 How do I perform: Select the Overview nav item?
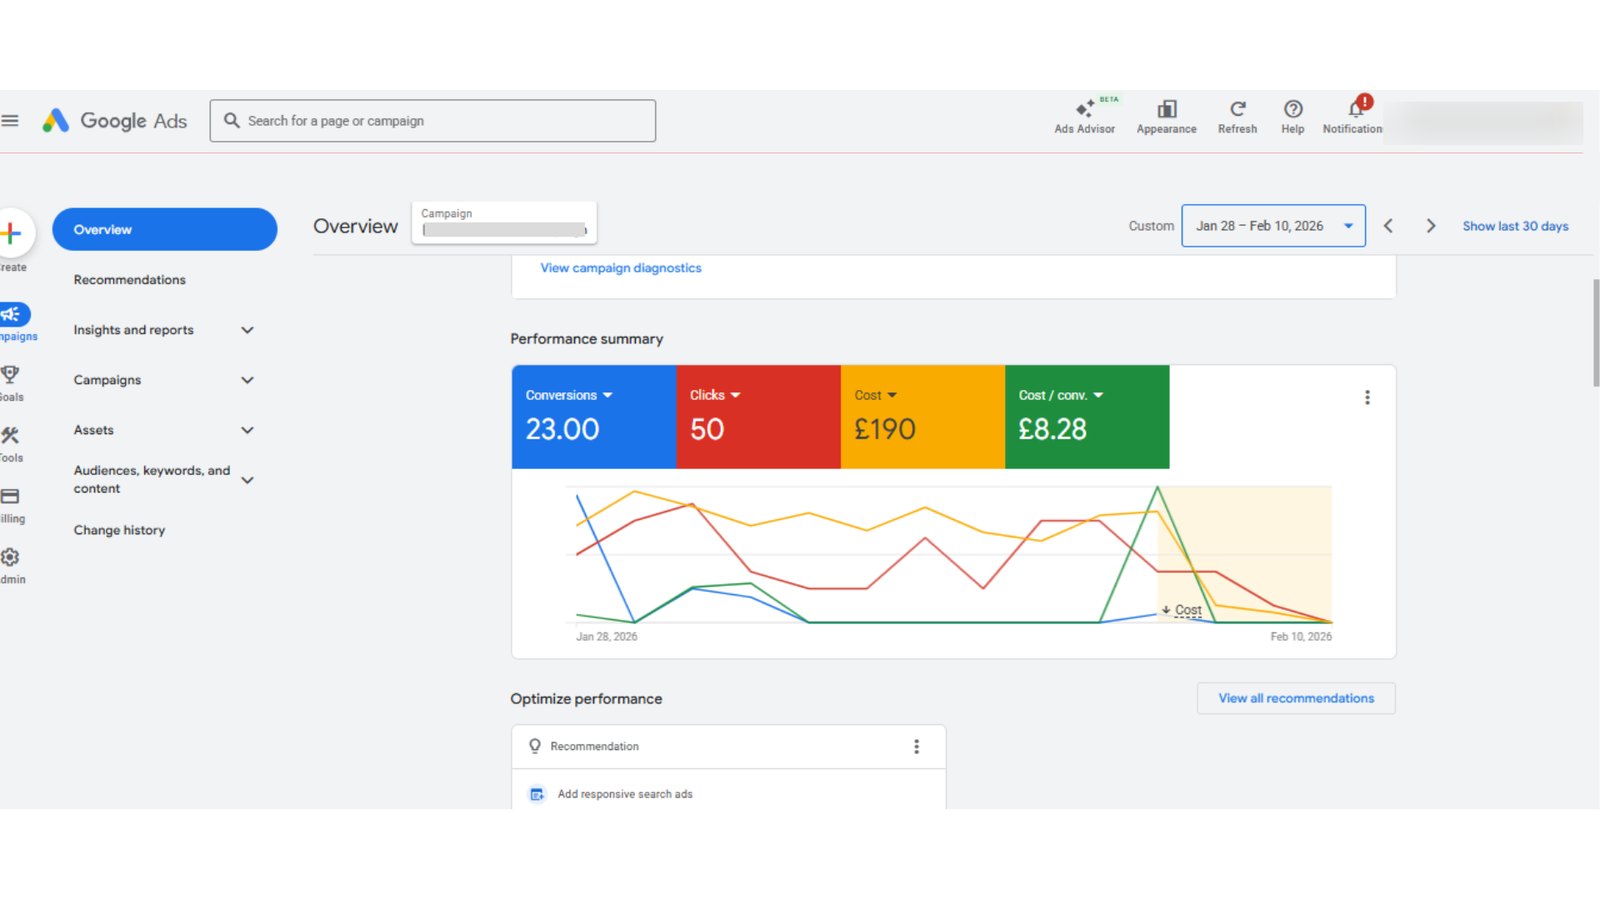coord(165,229)
